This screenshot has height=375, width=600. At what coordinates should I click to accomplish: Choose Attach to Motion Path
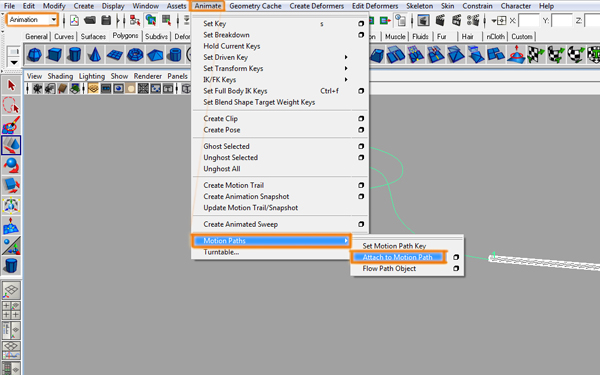tap(398, 257)
